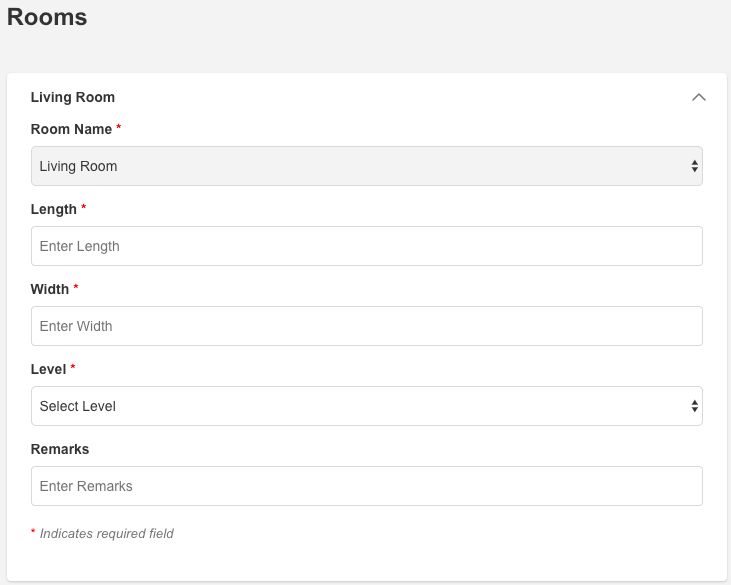Click the Rooms page heading
This screenshot has height=585, width=731.
pyautogui.click(x=47, y=17)
